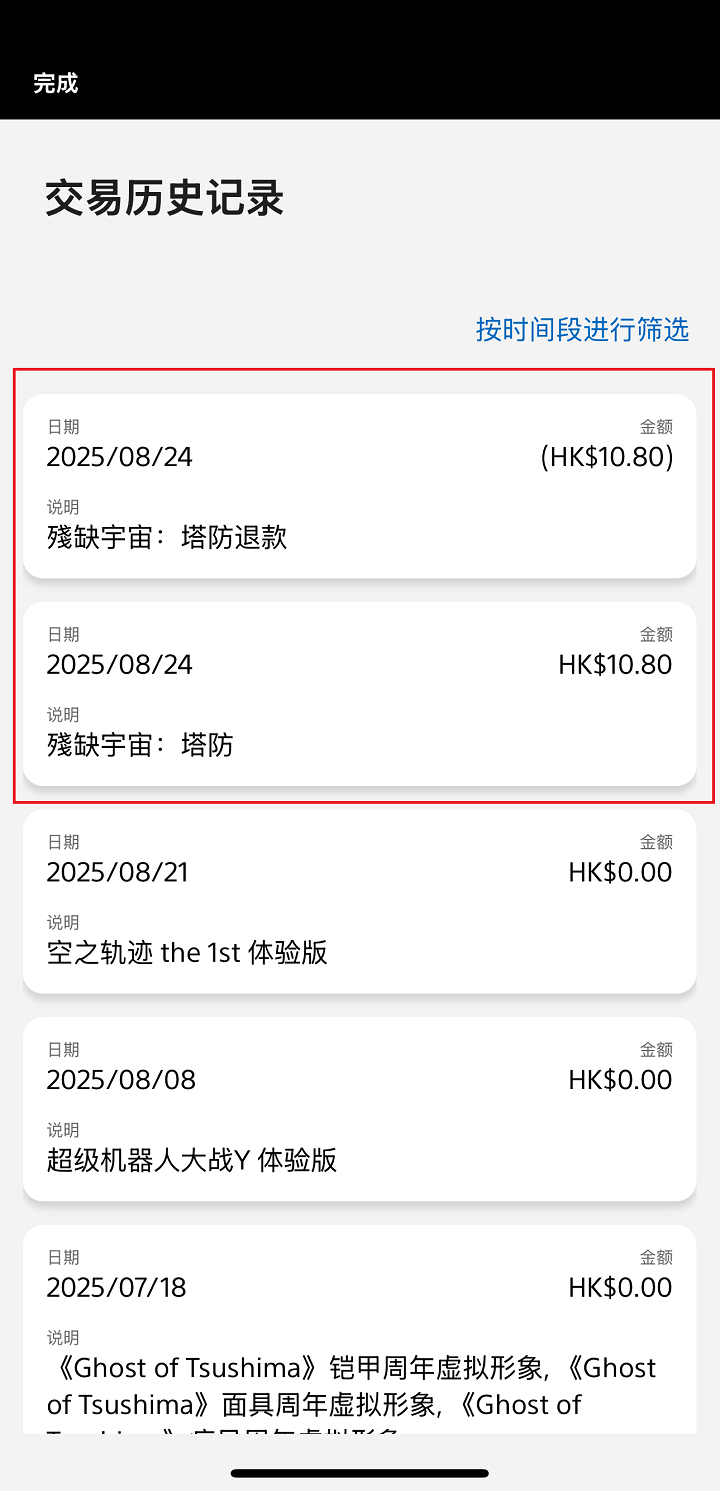Select the (HK$10.80) refund amount

[607, 457]
